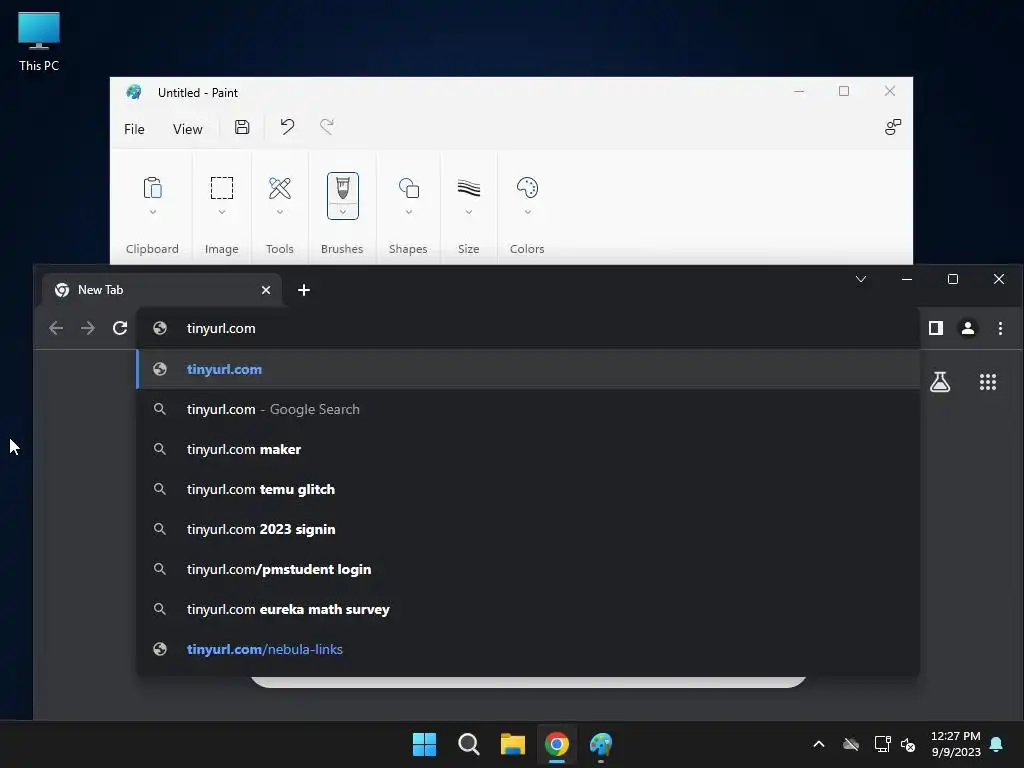Choose the tinyurl.com 2023 signin suggestion

point(528,529)
